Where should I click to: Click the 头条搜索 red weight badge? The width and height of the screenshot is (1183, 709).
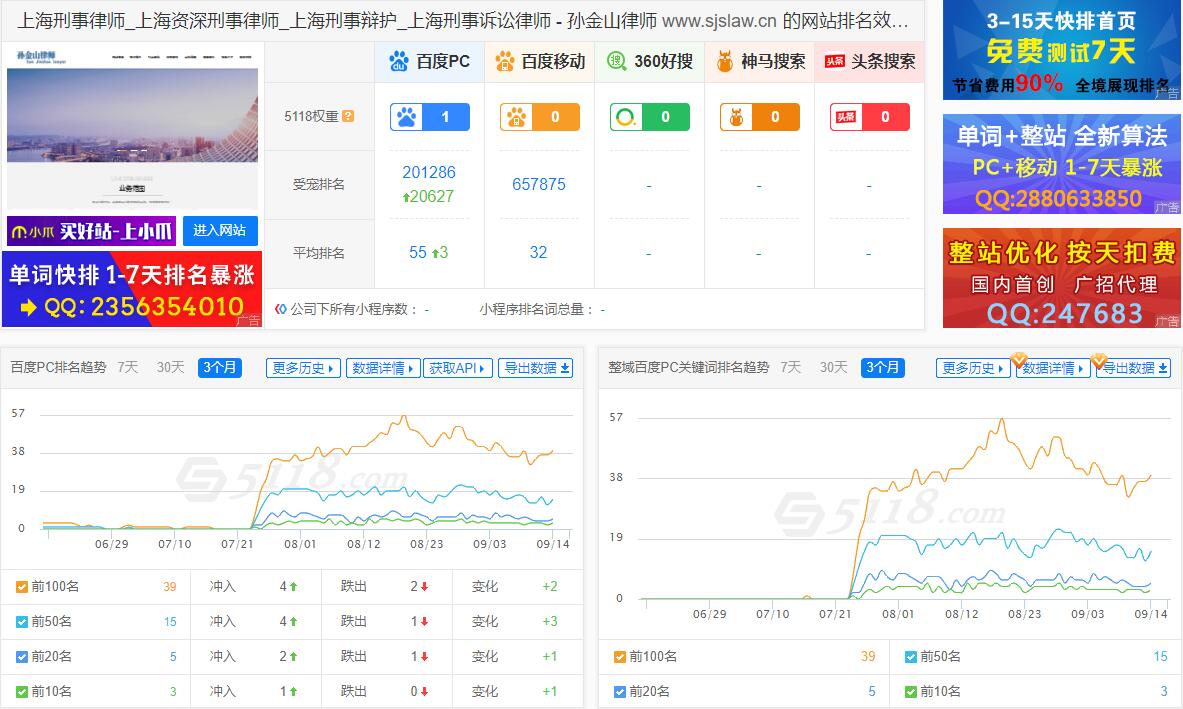coord(869,117)
